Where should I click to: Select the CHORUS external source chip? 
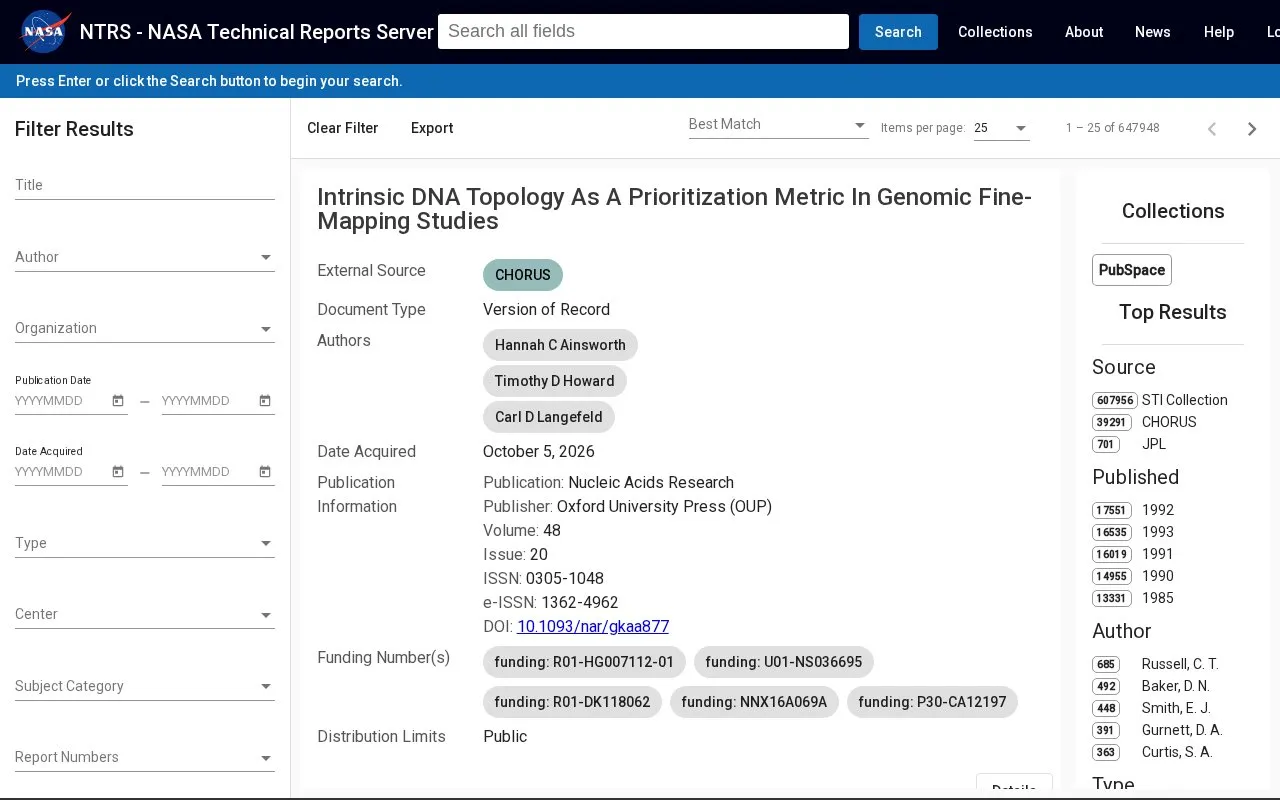pos(523,275)
